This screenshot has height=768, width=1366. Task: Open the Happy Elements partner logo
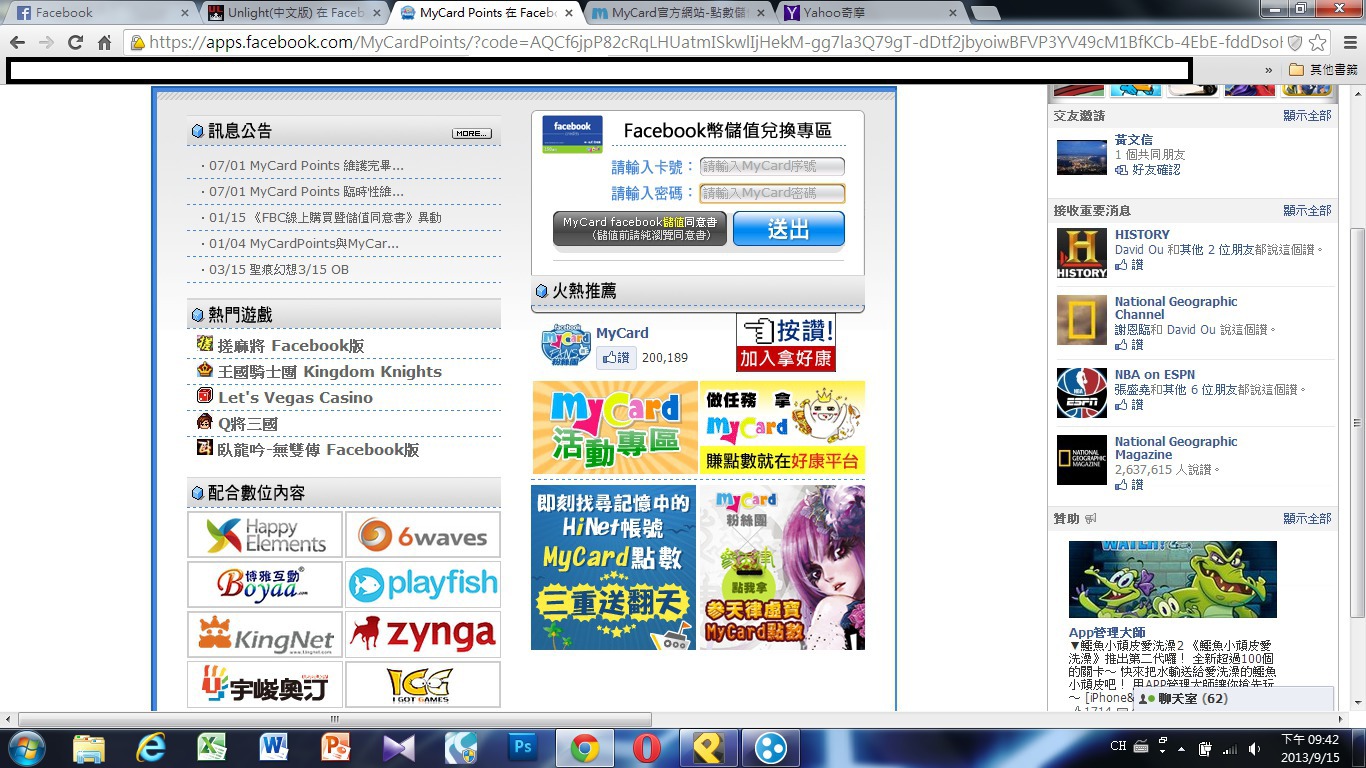click(265, 535)
